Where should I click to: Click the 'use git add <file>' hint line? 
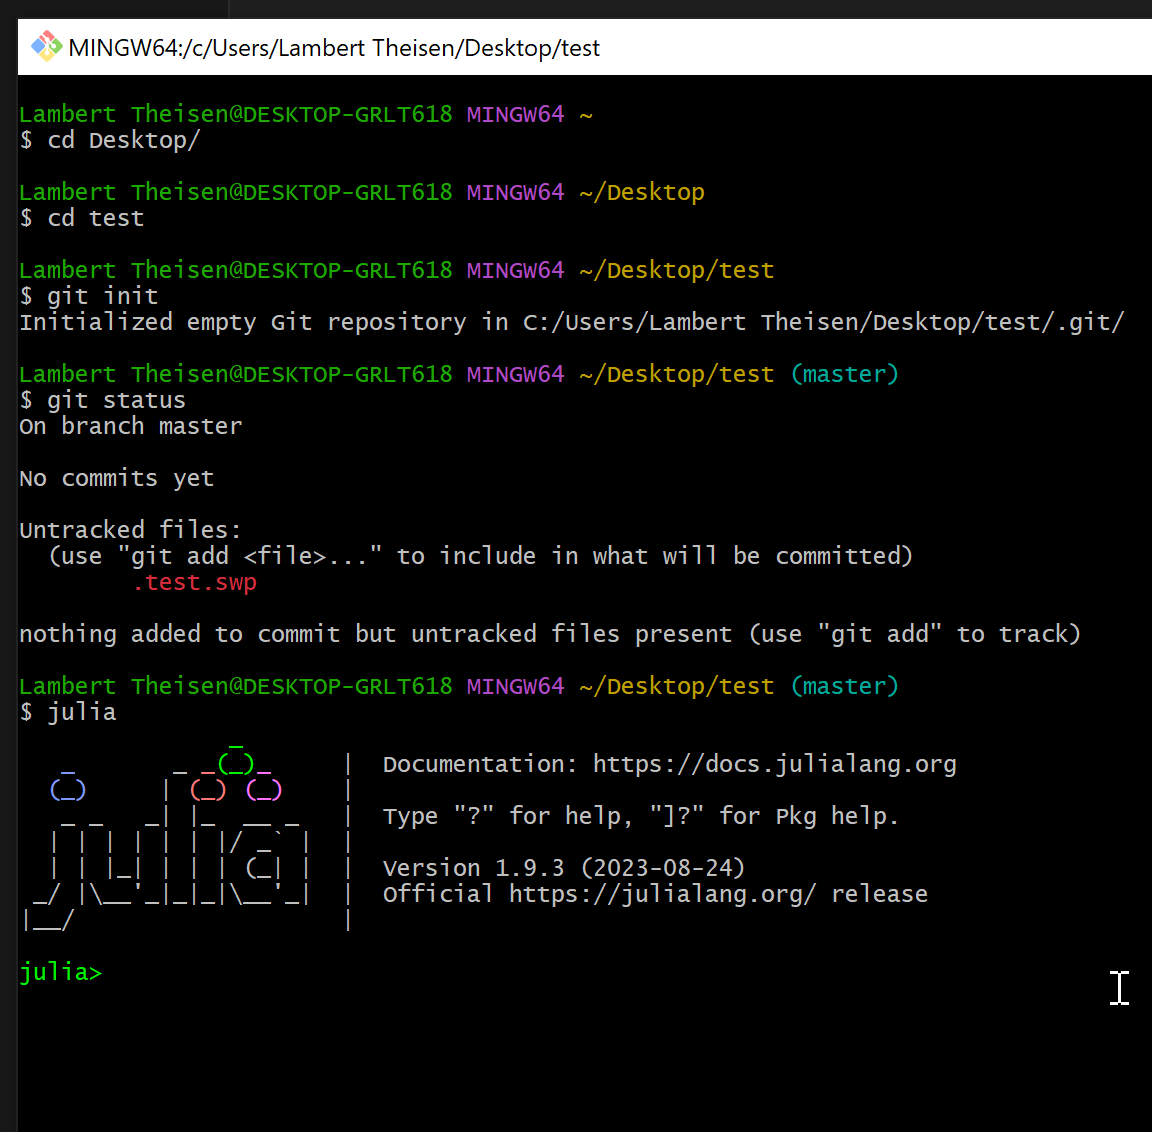point(480,556)
